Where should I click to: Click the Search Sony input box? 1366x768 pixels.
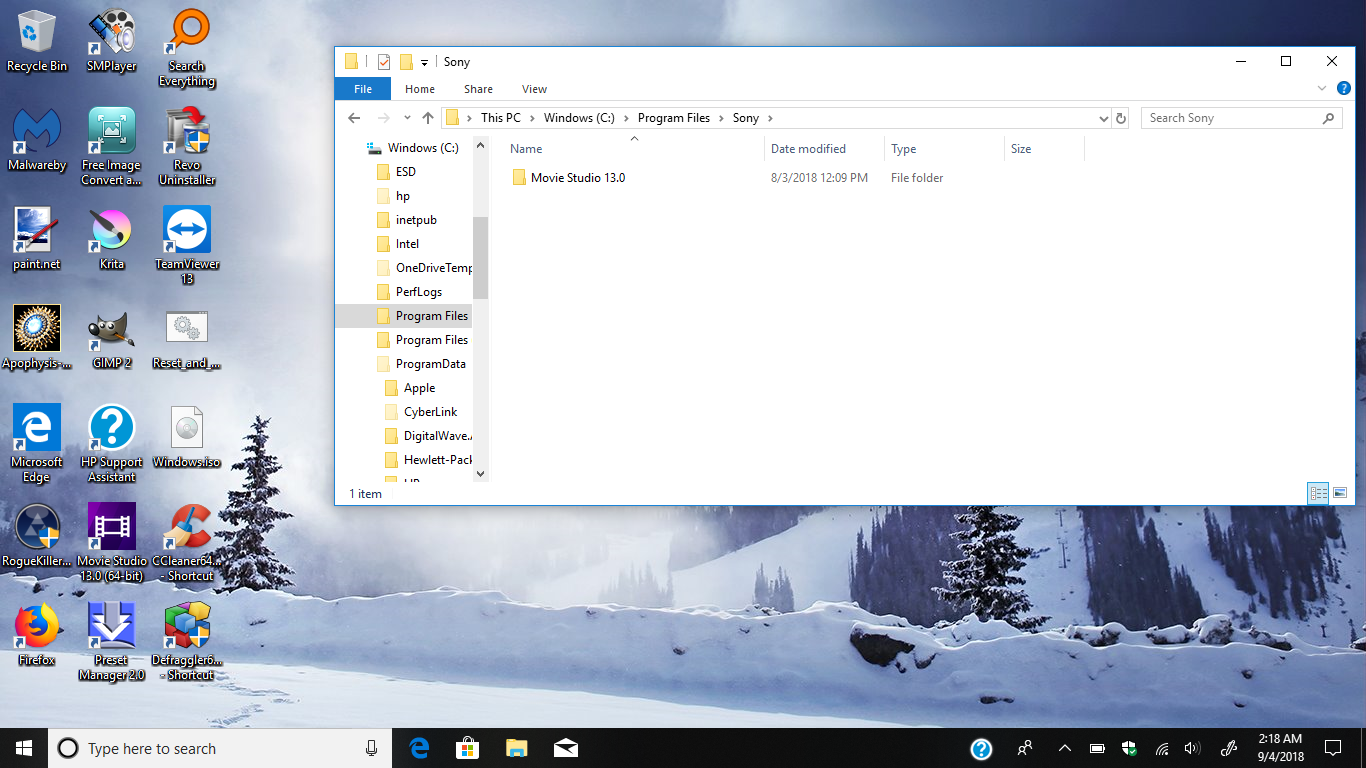click(x=1243, y=118)
